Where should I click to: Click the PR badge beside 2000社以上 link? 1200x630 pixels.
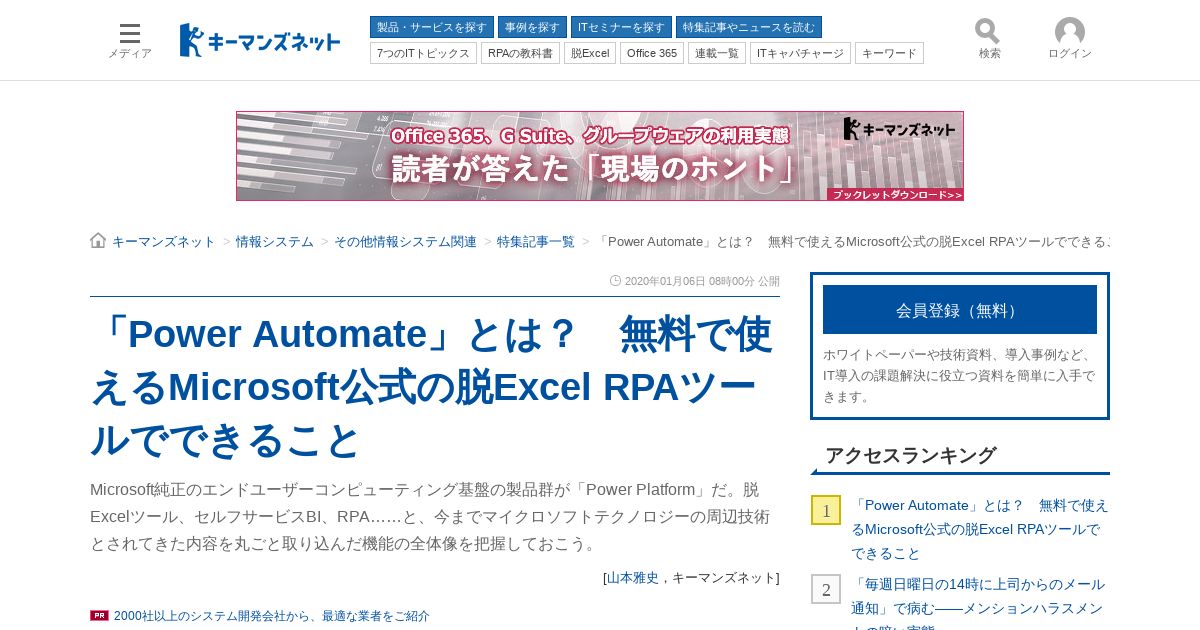point(99,616)
